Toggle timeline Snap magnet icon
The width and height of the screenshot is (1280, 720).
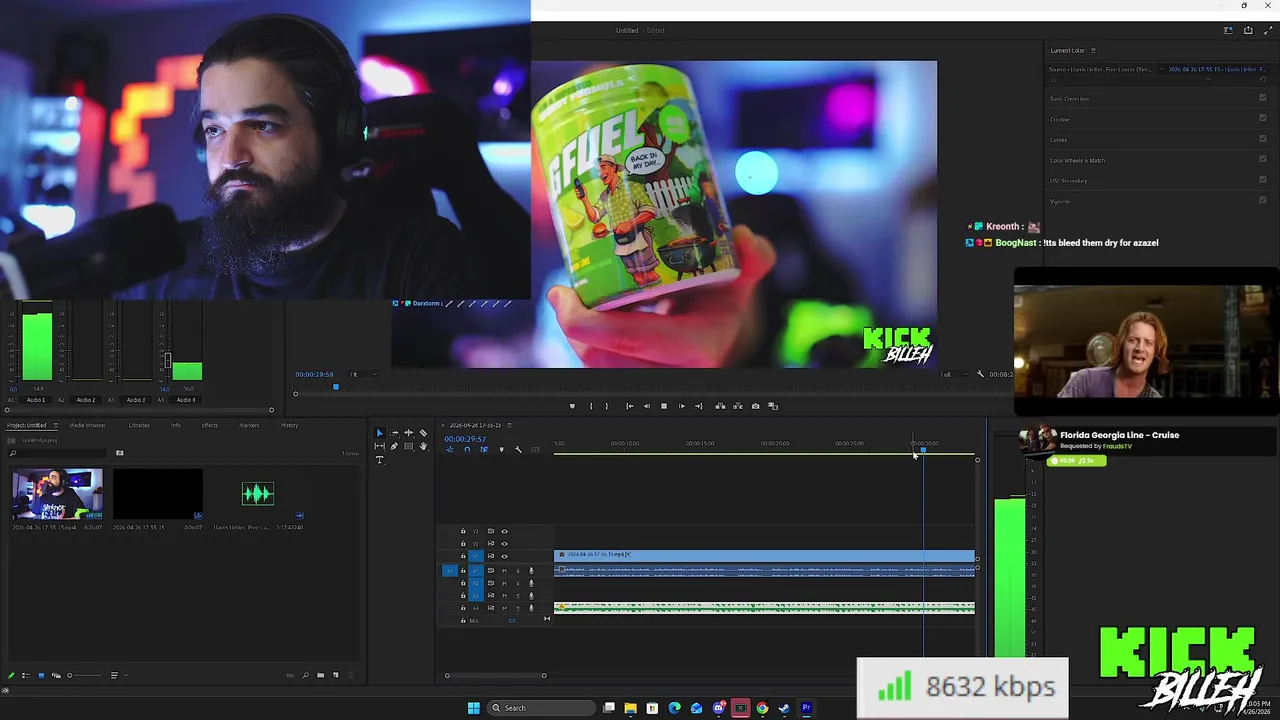[467, 450]
